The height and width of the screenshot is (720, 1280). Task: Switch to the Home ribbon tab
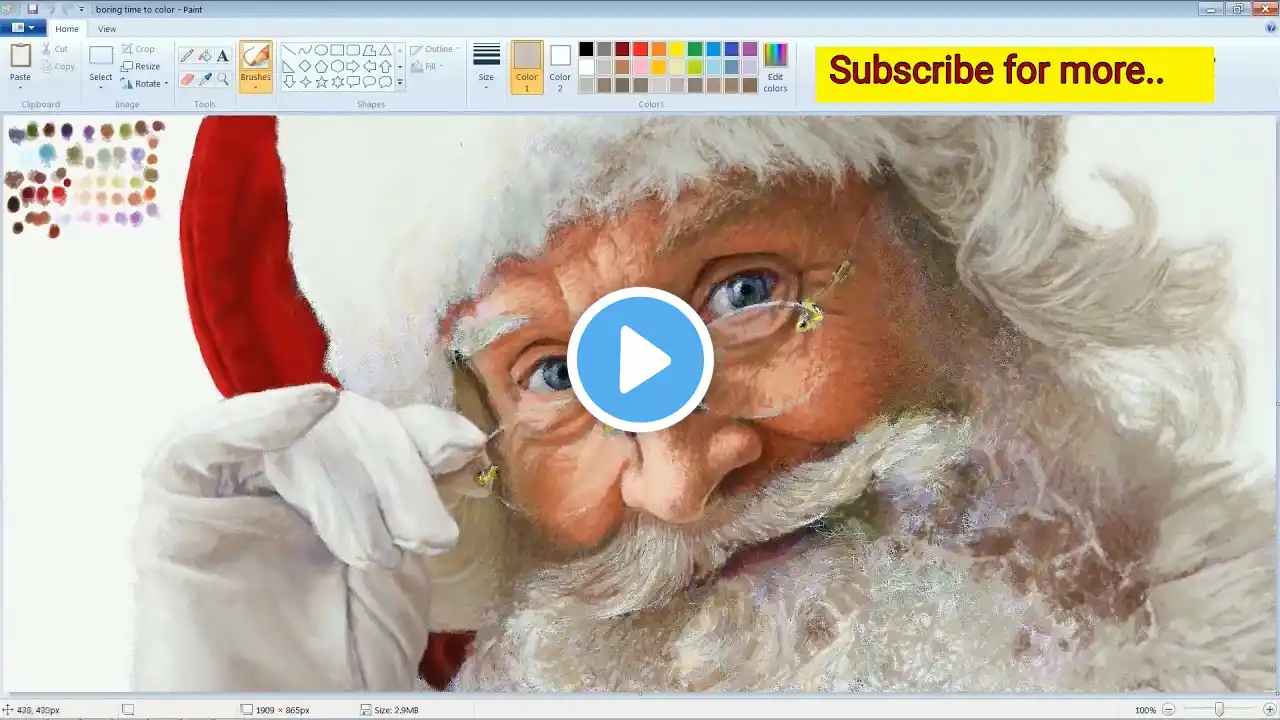tap(67, 29)
